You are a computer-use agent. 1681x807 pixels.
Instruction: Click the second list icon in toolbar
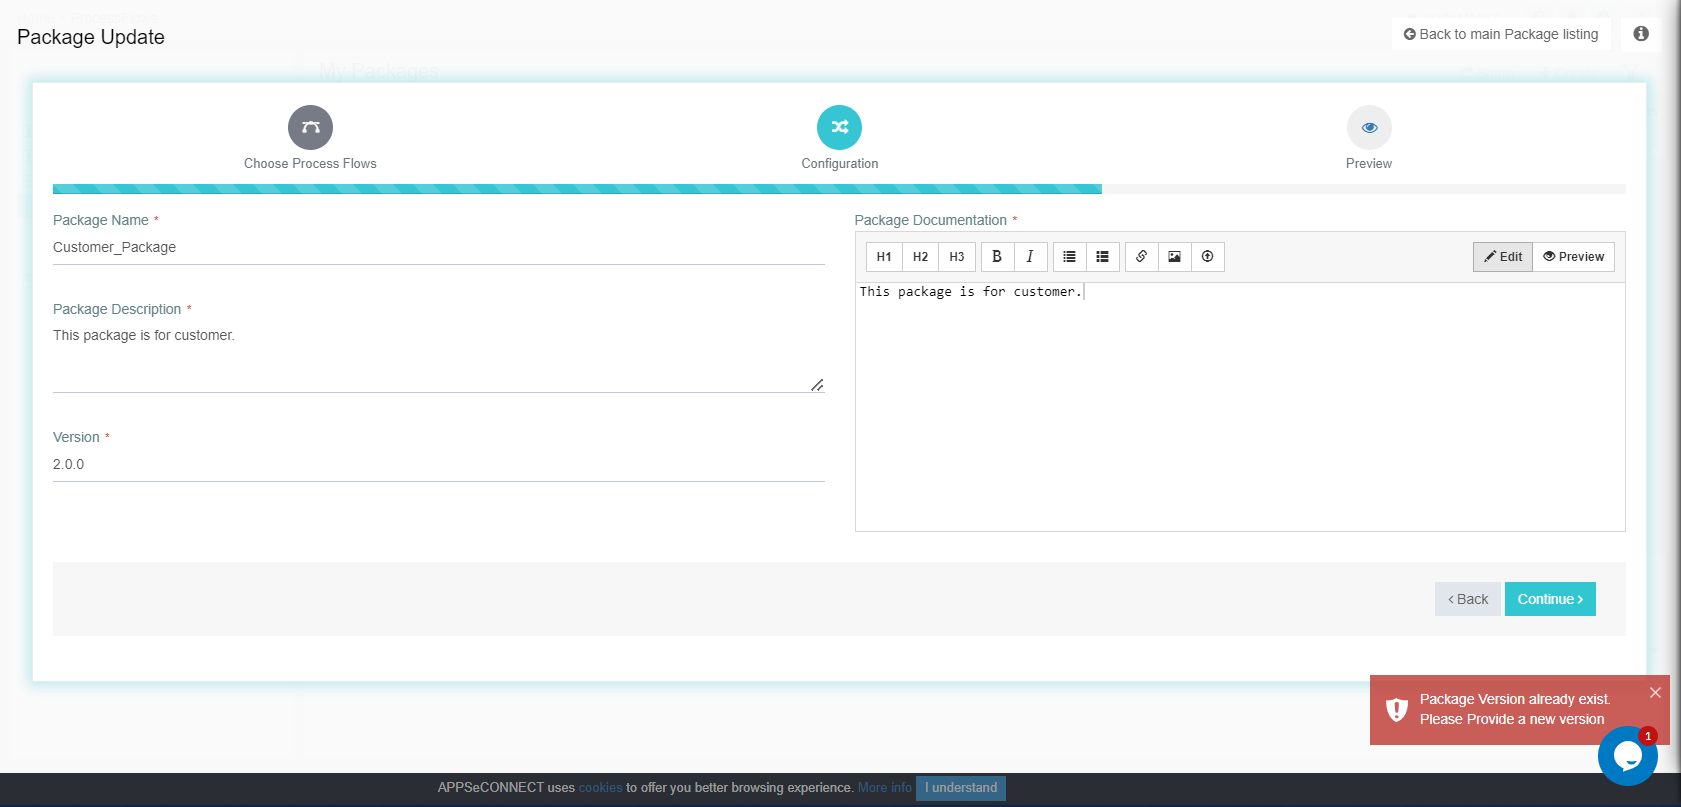(x=1102, y=257)
